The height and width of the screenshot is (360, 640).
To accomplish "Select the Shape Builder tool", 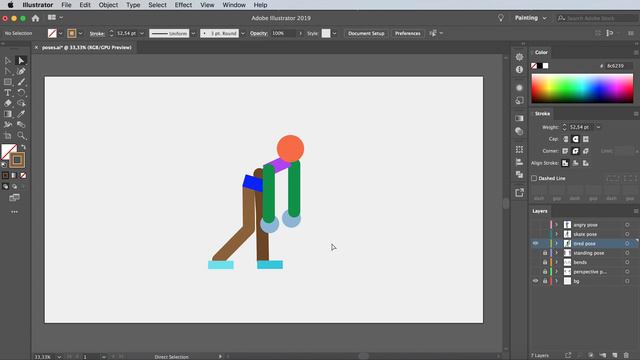I will pos(21,103).
